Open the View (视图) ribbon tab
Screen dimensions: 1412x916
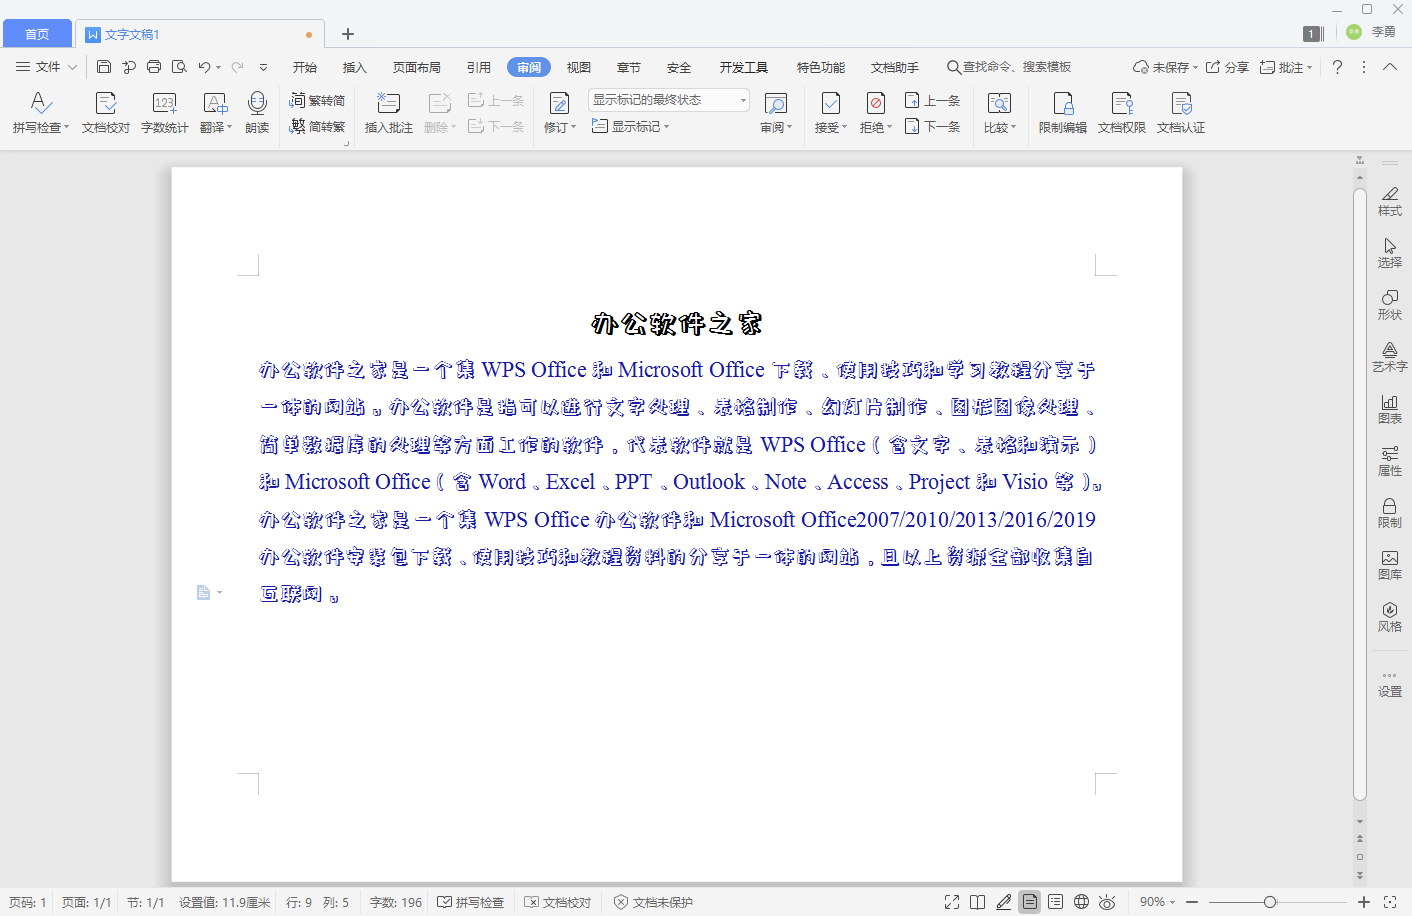tap(579, 67)
